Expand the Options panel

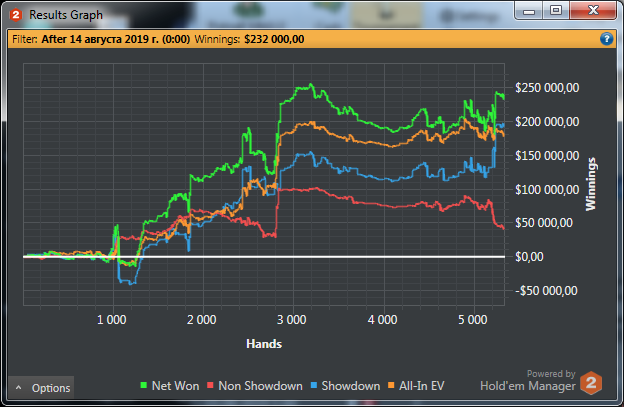tap(41, 388)
